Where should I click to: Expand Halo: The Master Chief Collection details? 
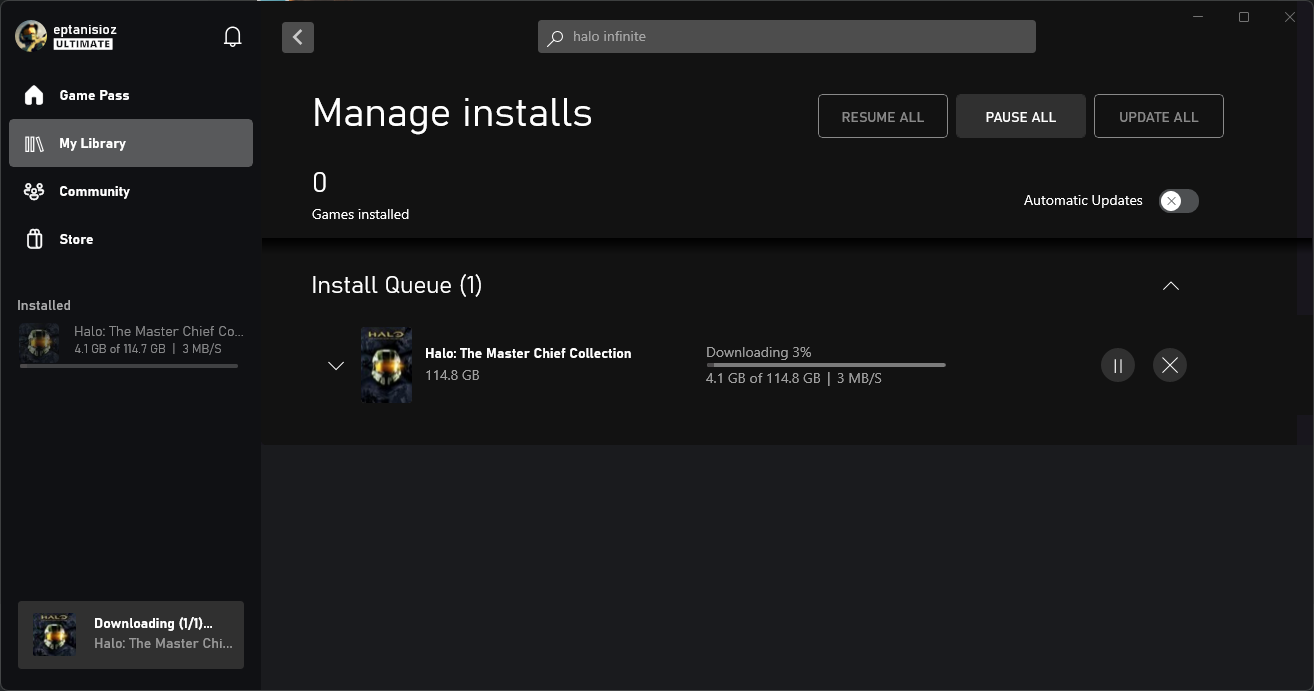336,366
